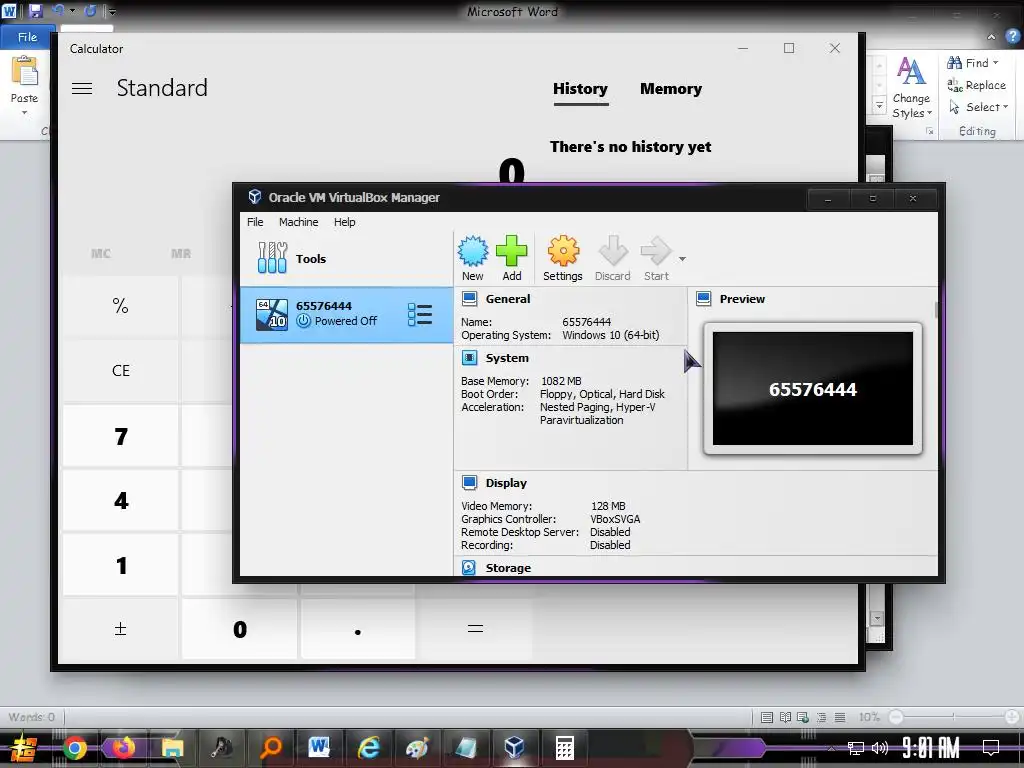Show hidden system tray icons chevron
The width and height of the screenshot is (1024, 768).
coord(831,748)
